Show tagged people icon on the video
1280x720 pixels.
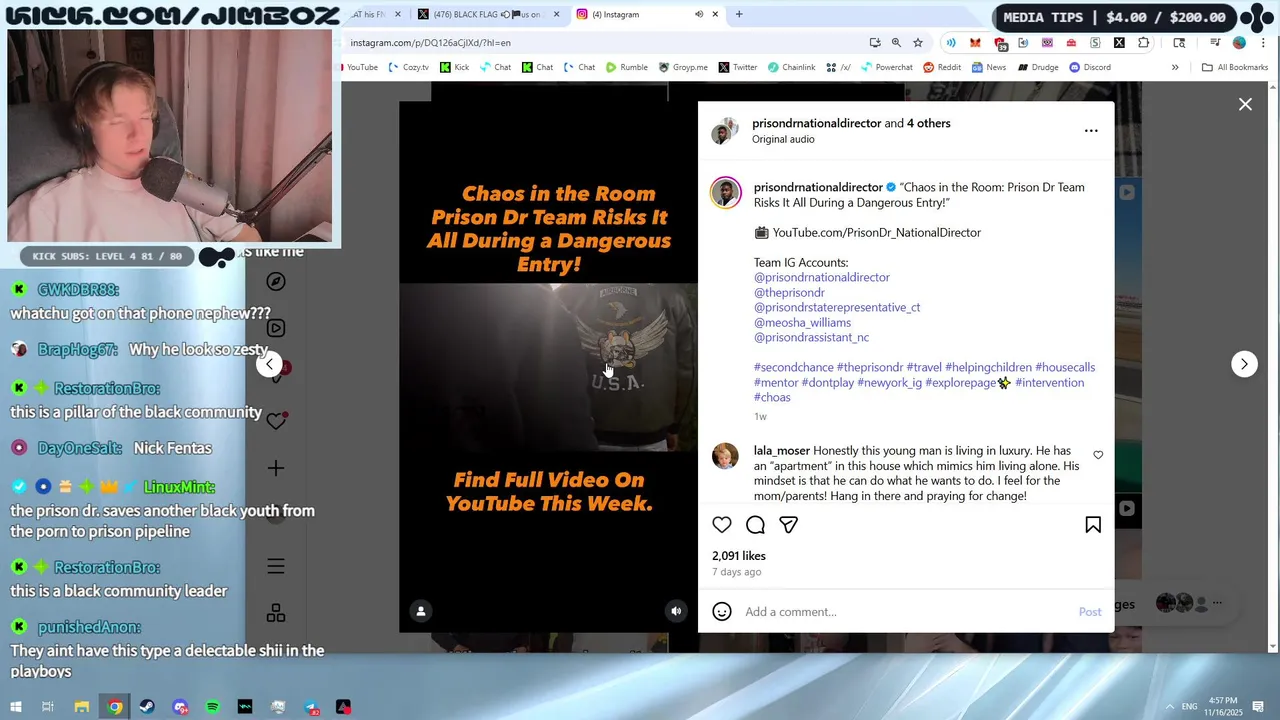point(421,611)
